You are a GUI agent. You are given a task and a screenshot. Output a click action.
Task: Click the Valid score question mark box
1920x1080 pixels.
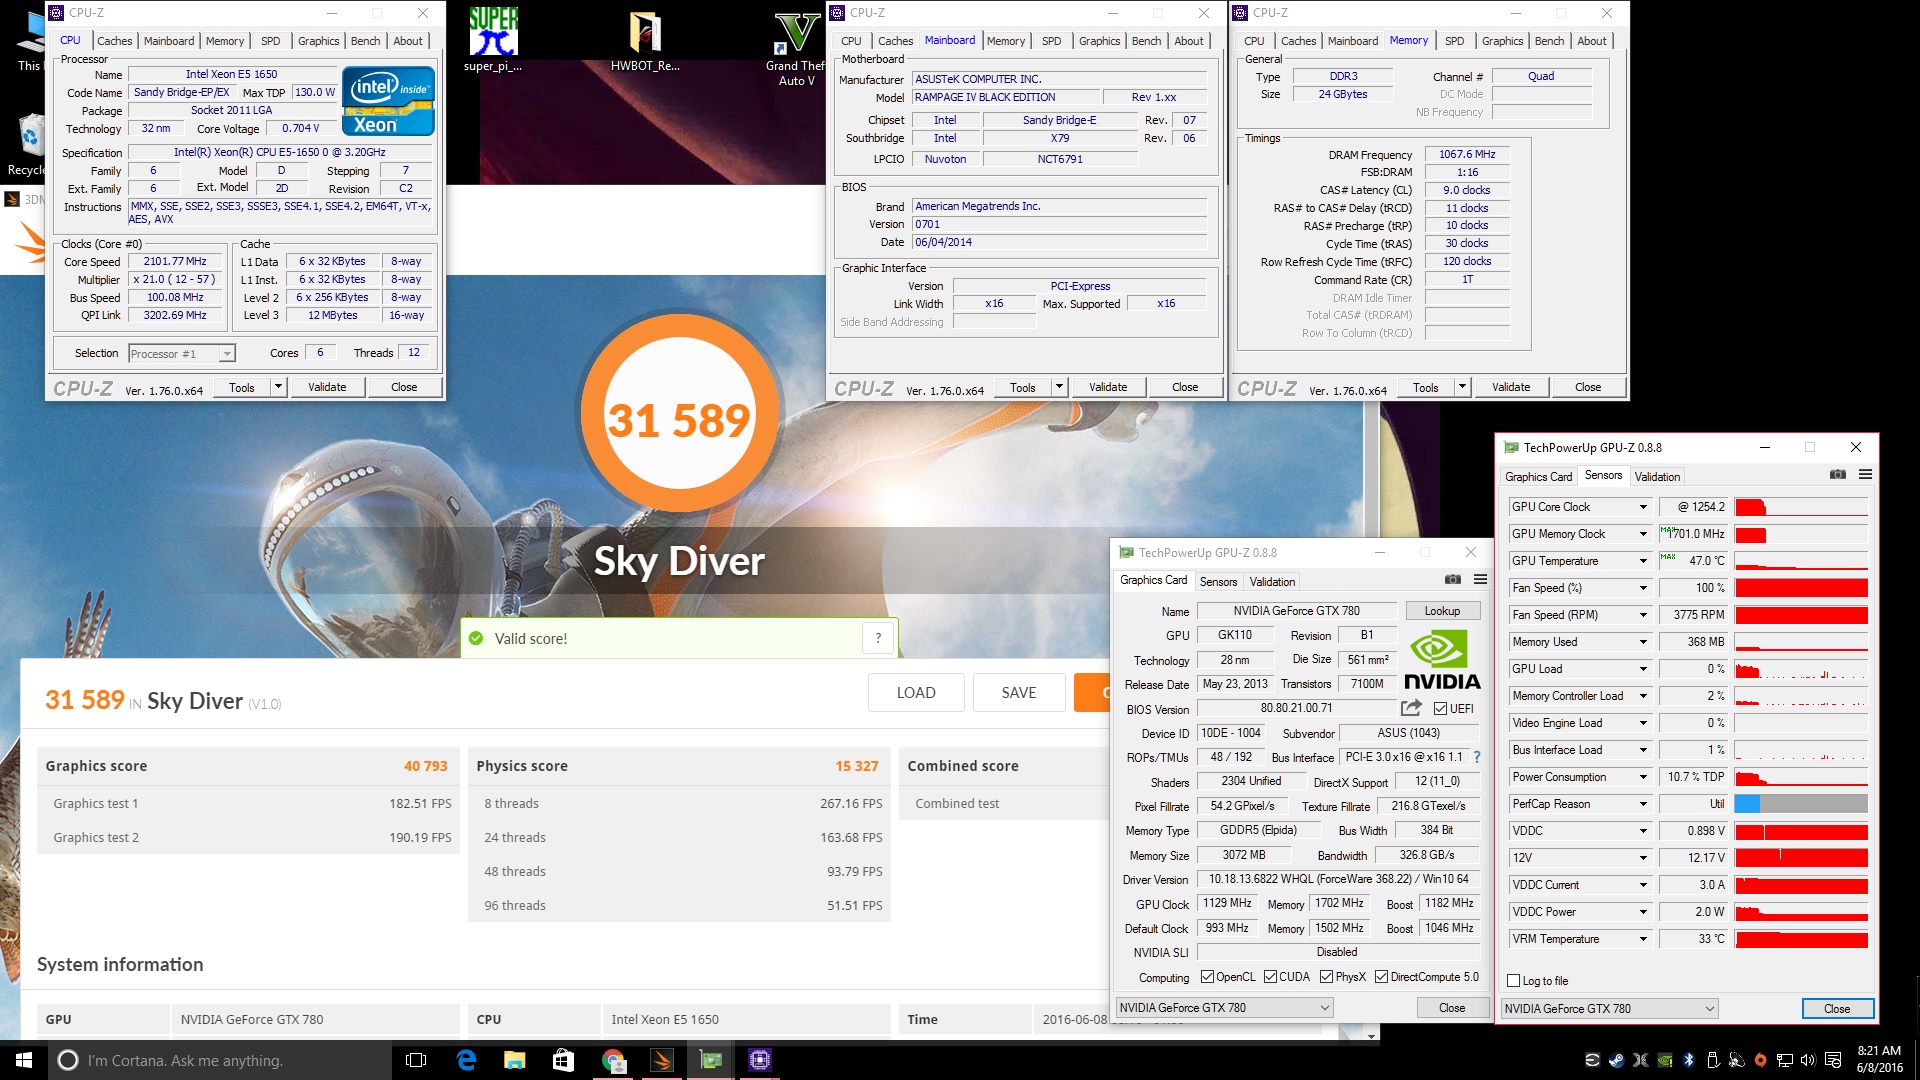tap(878, 638)
